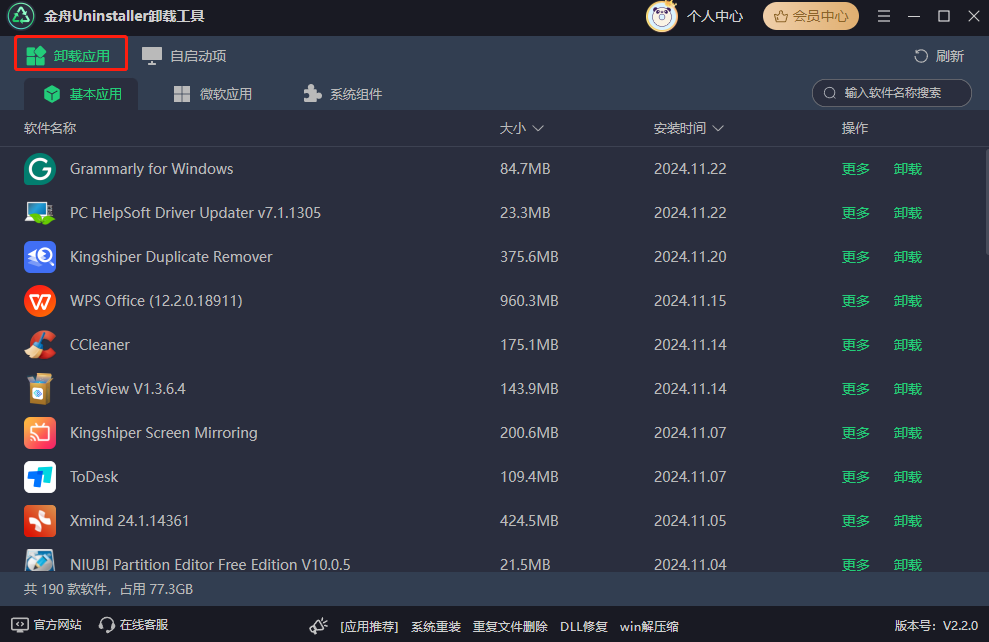
Task: Switch to the 自启动项 tab
Action: pos(184,56)
